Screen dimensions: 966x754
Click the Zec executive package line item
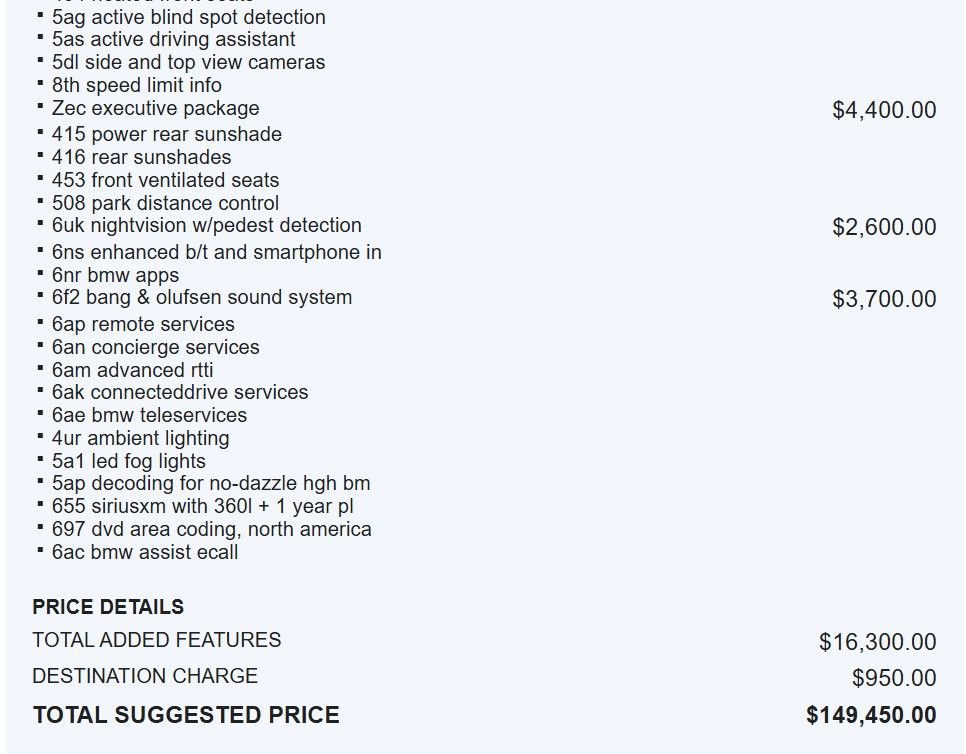click(x=155, y=109)
